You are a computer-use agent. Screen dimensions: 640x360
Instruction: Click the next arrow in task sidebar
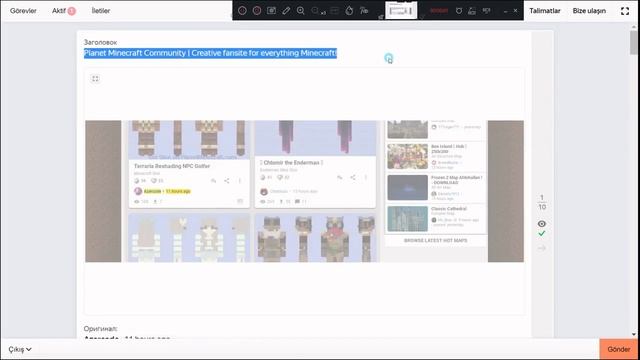[542, 248]
